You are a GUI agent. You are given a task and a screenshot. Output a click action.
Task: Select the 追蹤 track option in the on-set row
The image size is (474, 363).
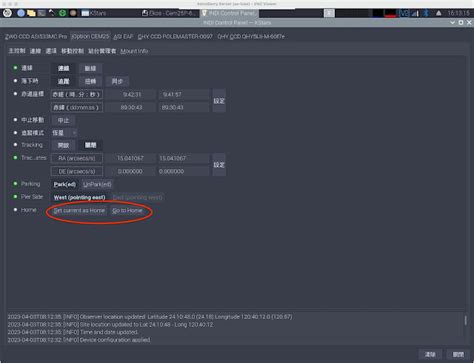[63, 81]
